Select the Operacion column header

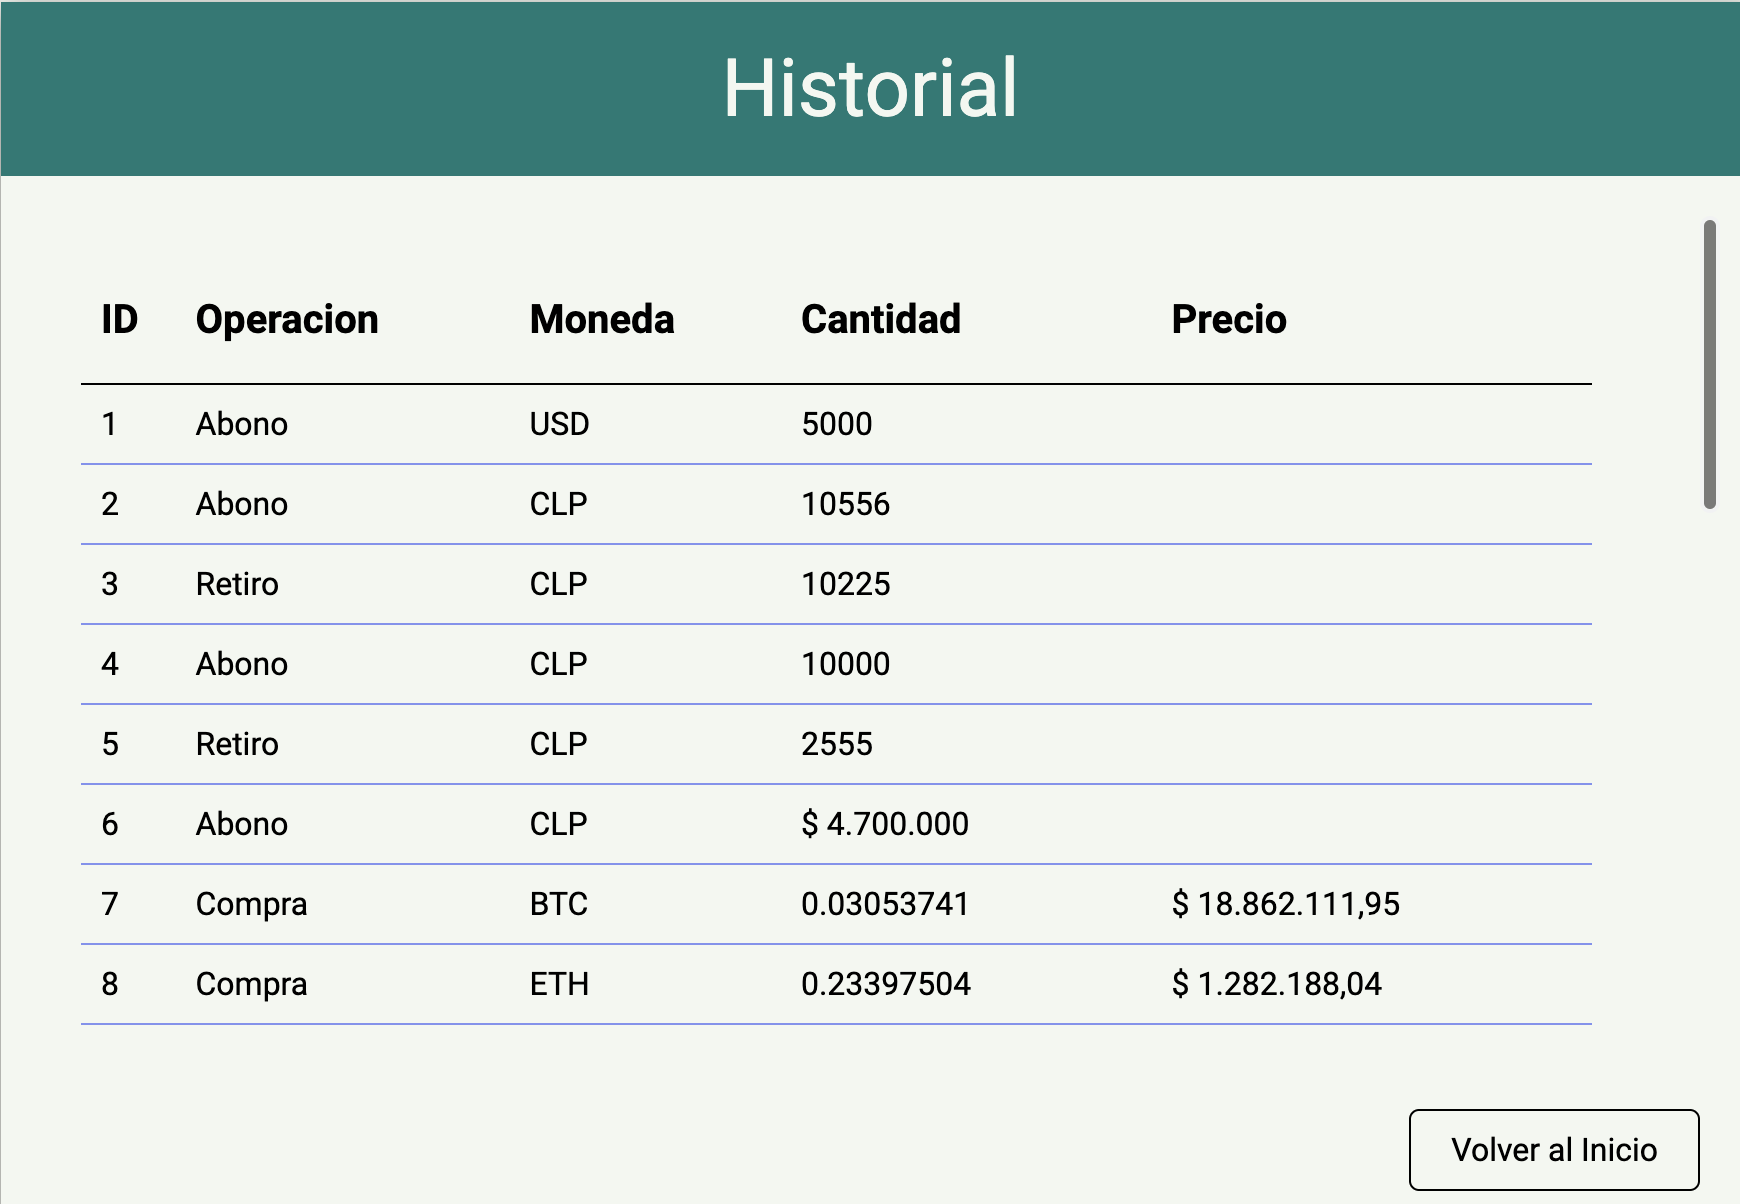click(x=287, y=320)
